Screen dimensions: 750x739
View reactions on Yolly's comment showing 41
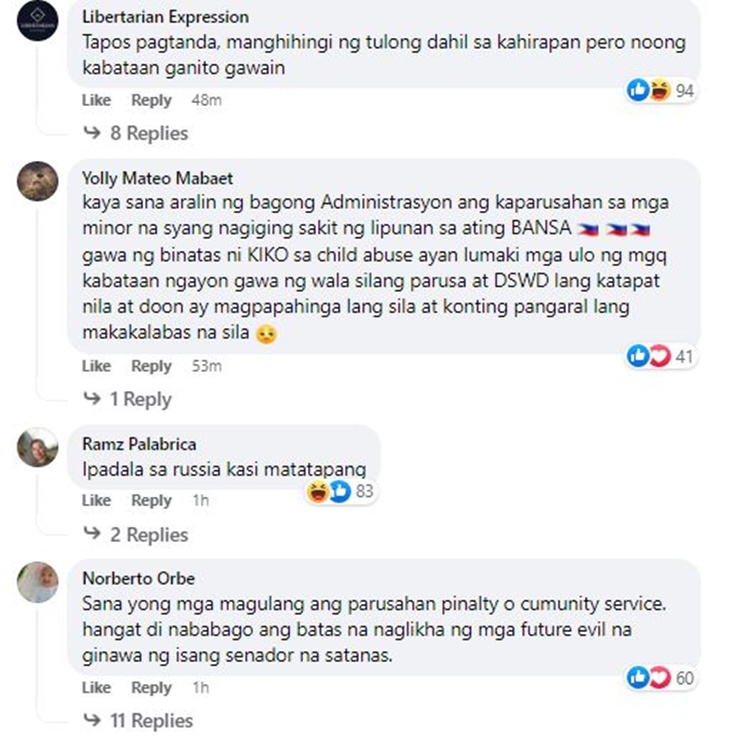pos(662,356)
